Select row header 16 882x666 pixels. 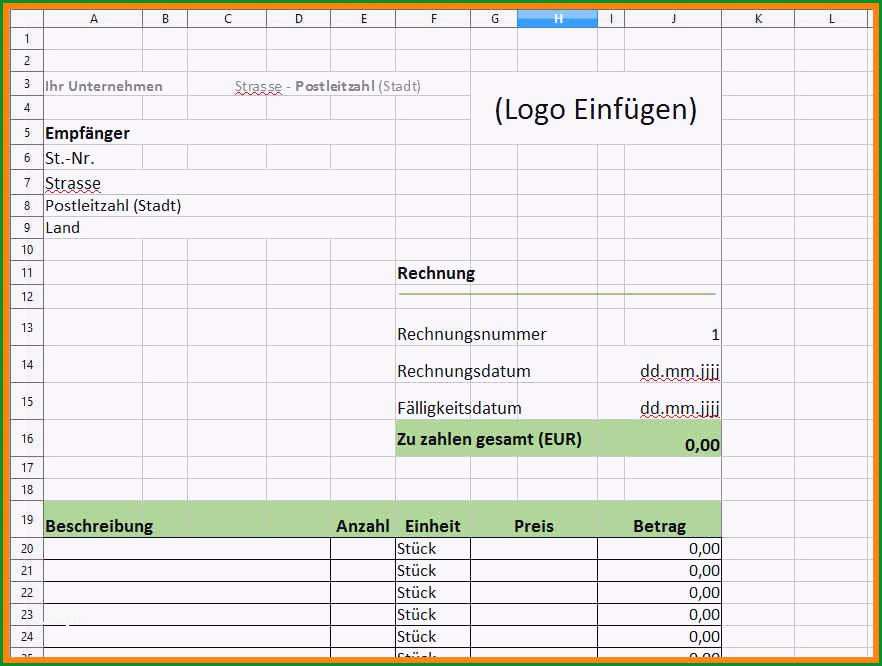[x=27, y=438]
